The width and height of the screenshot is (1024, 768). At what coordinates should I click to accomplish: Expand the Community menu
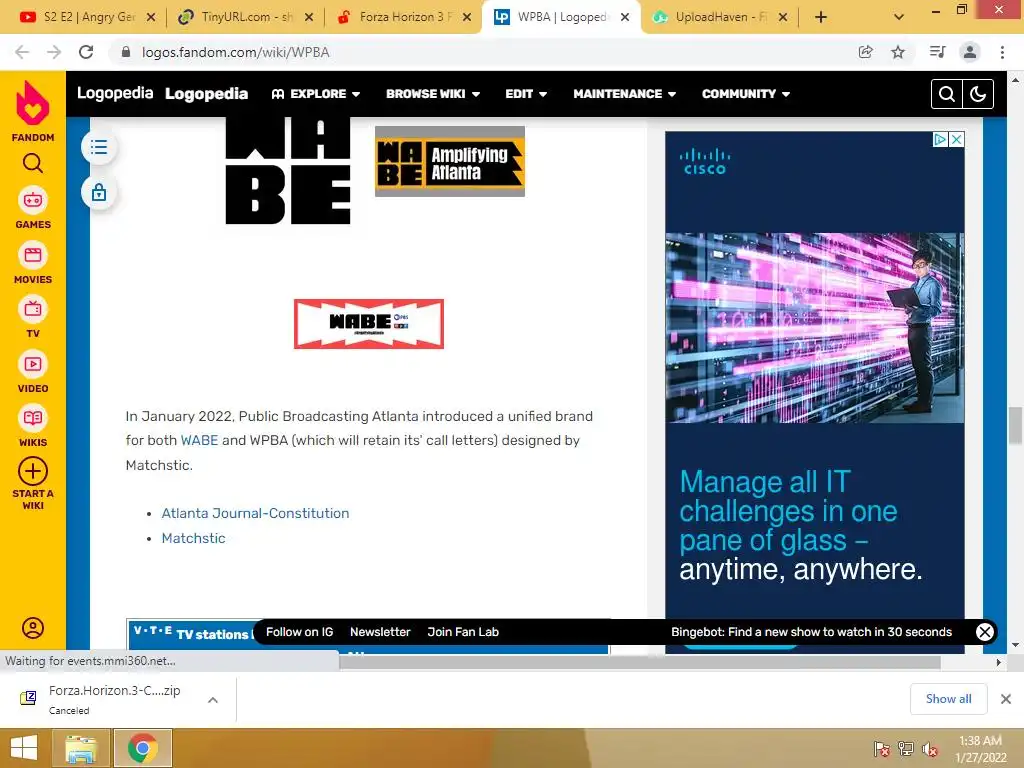[746, 94]
